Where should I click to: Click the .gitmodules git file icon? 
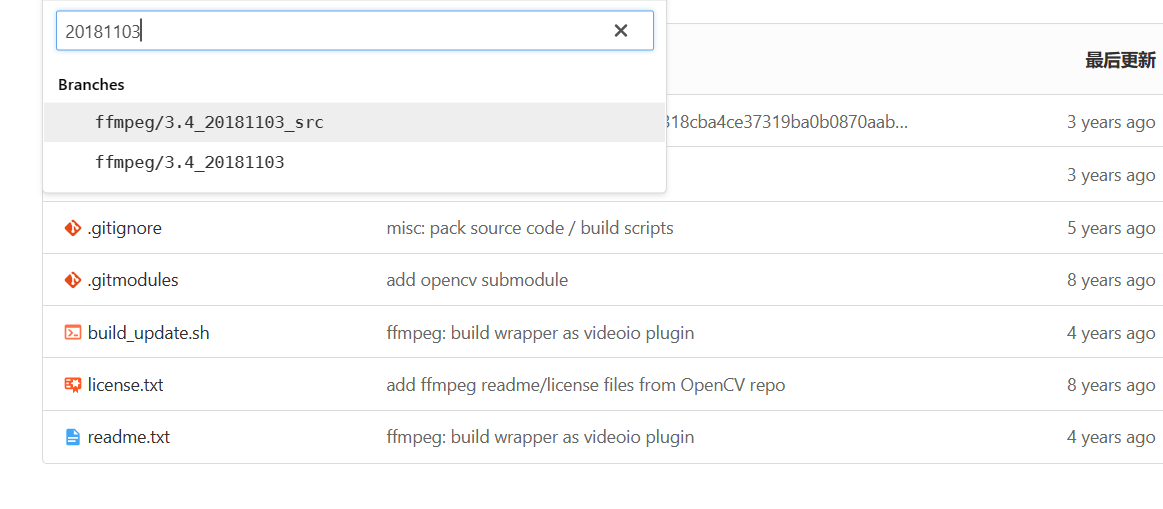point(72,280)
